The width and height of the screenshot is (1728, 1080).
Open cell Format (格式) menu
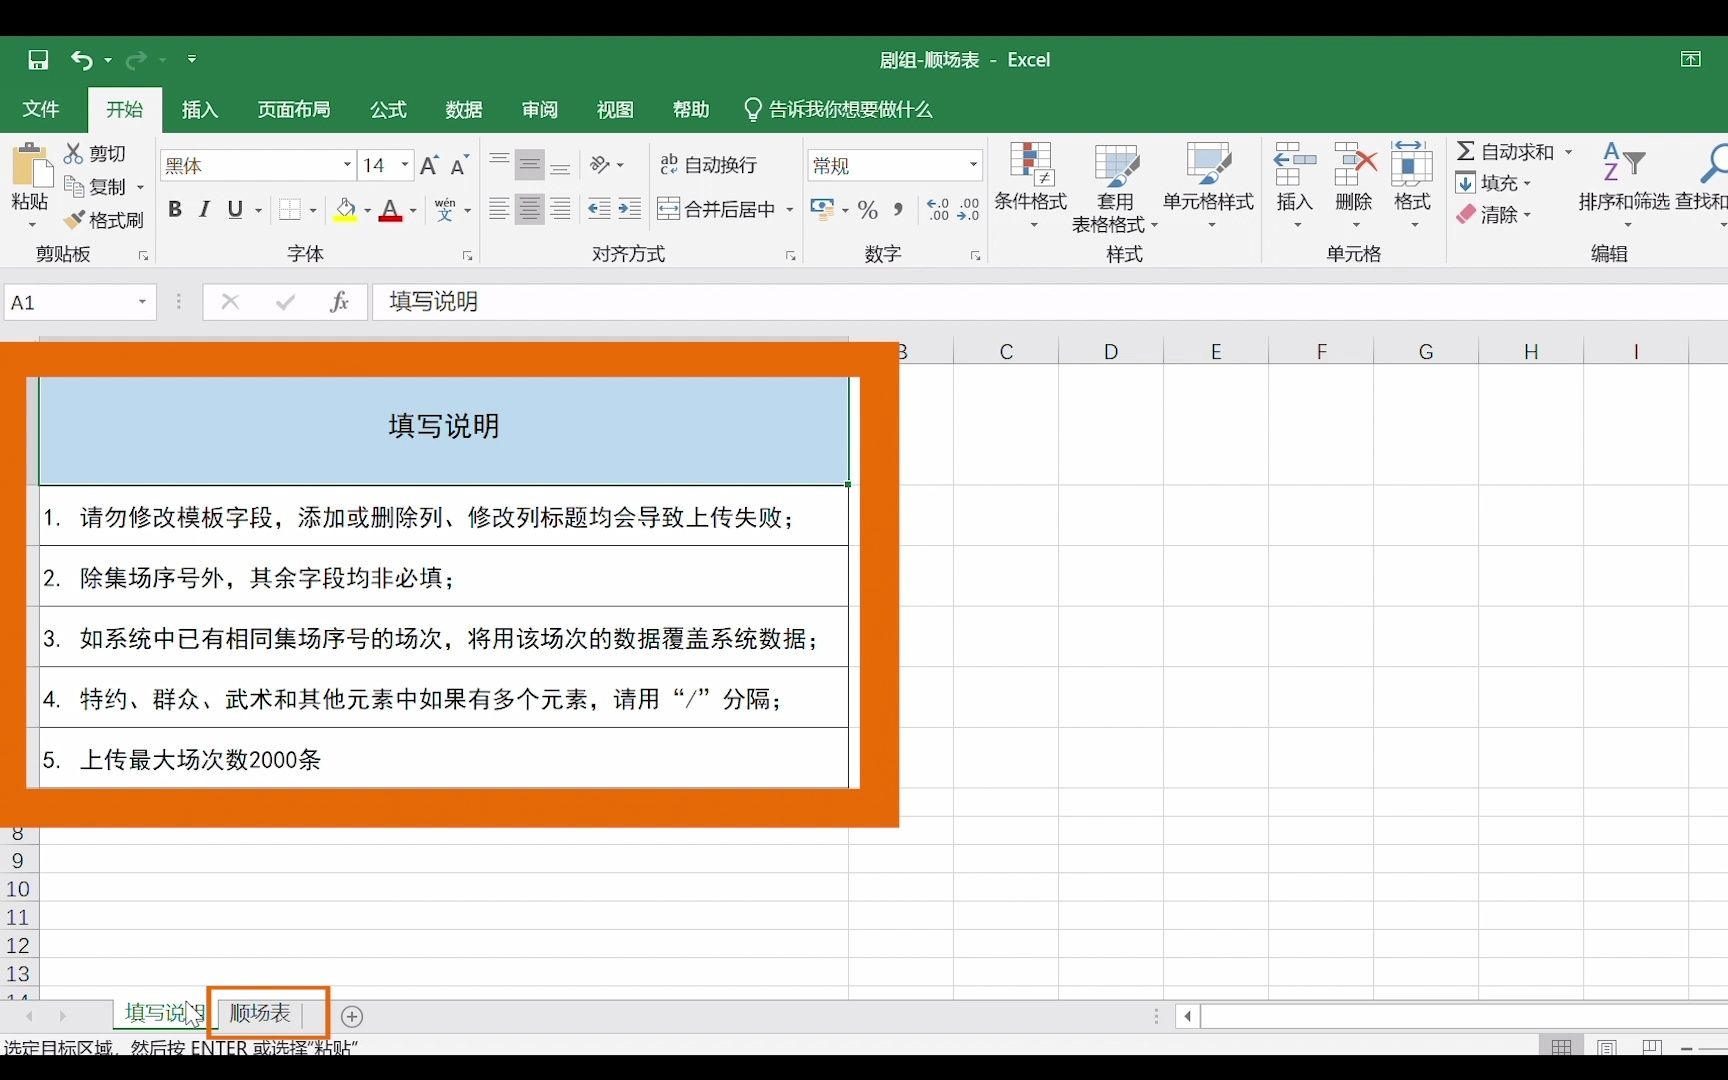pos(1412,186)
